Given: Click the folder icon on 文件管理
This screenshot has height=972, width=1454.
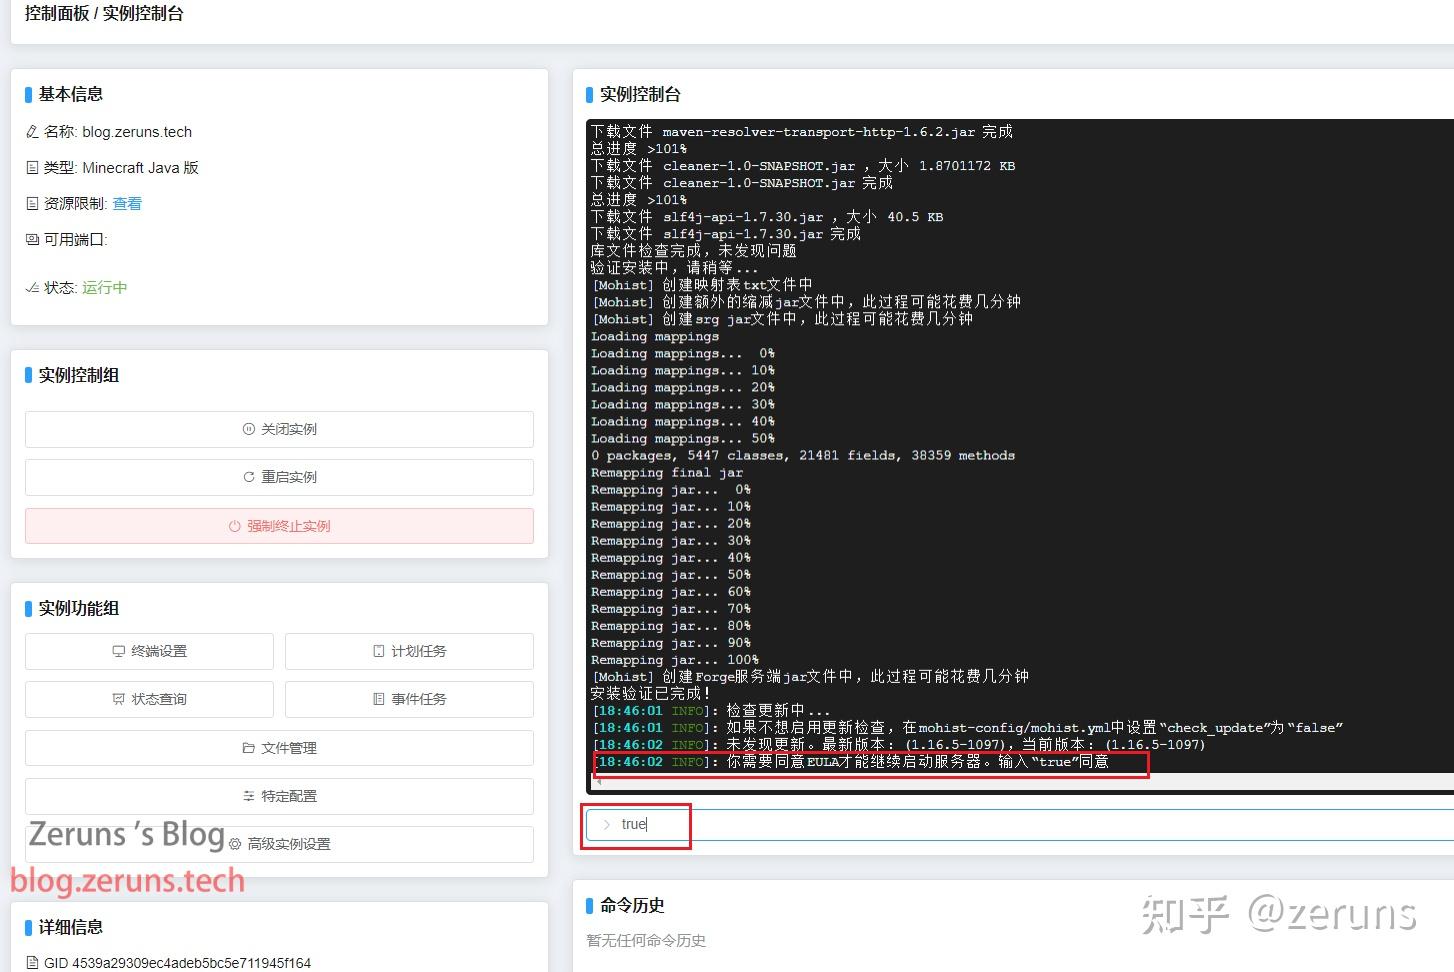Looking at the screenshot, I should (x=247, y=747).
